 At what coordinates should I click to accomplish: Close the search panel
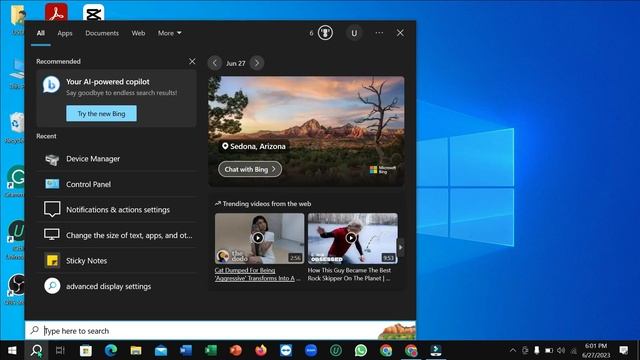coord(400,33)
